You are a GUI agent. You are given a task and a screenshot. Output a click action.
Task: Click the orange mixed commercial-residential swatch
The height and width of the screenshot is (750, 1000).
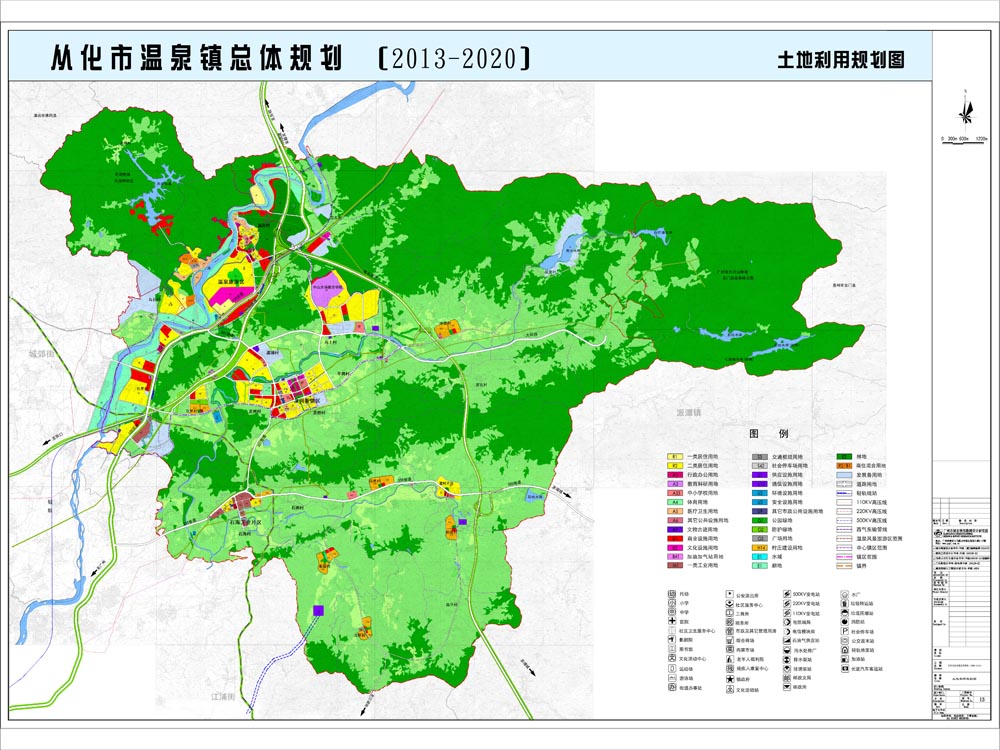pos(844,466)
